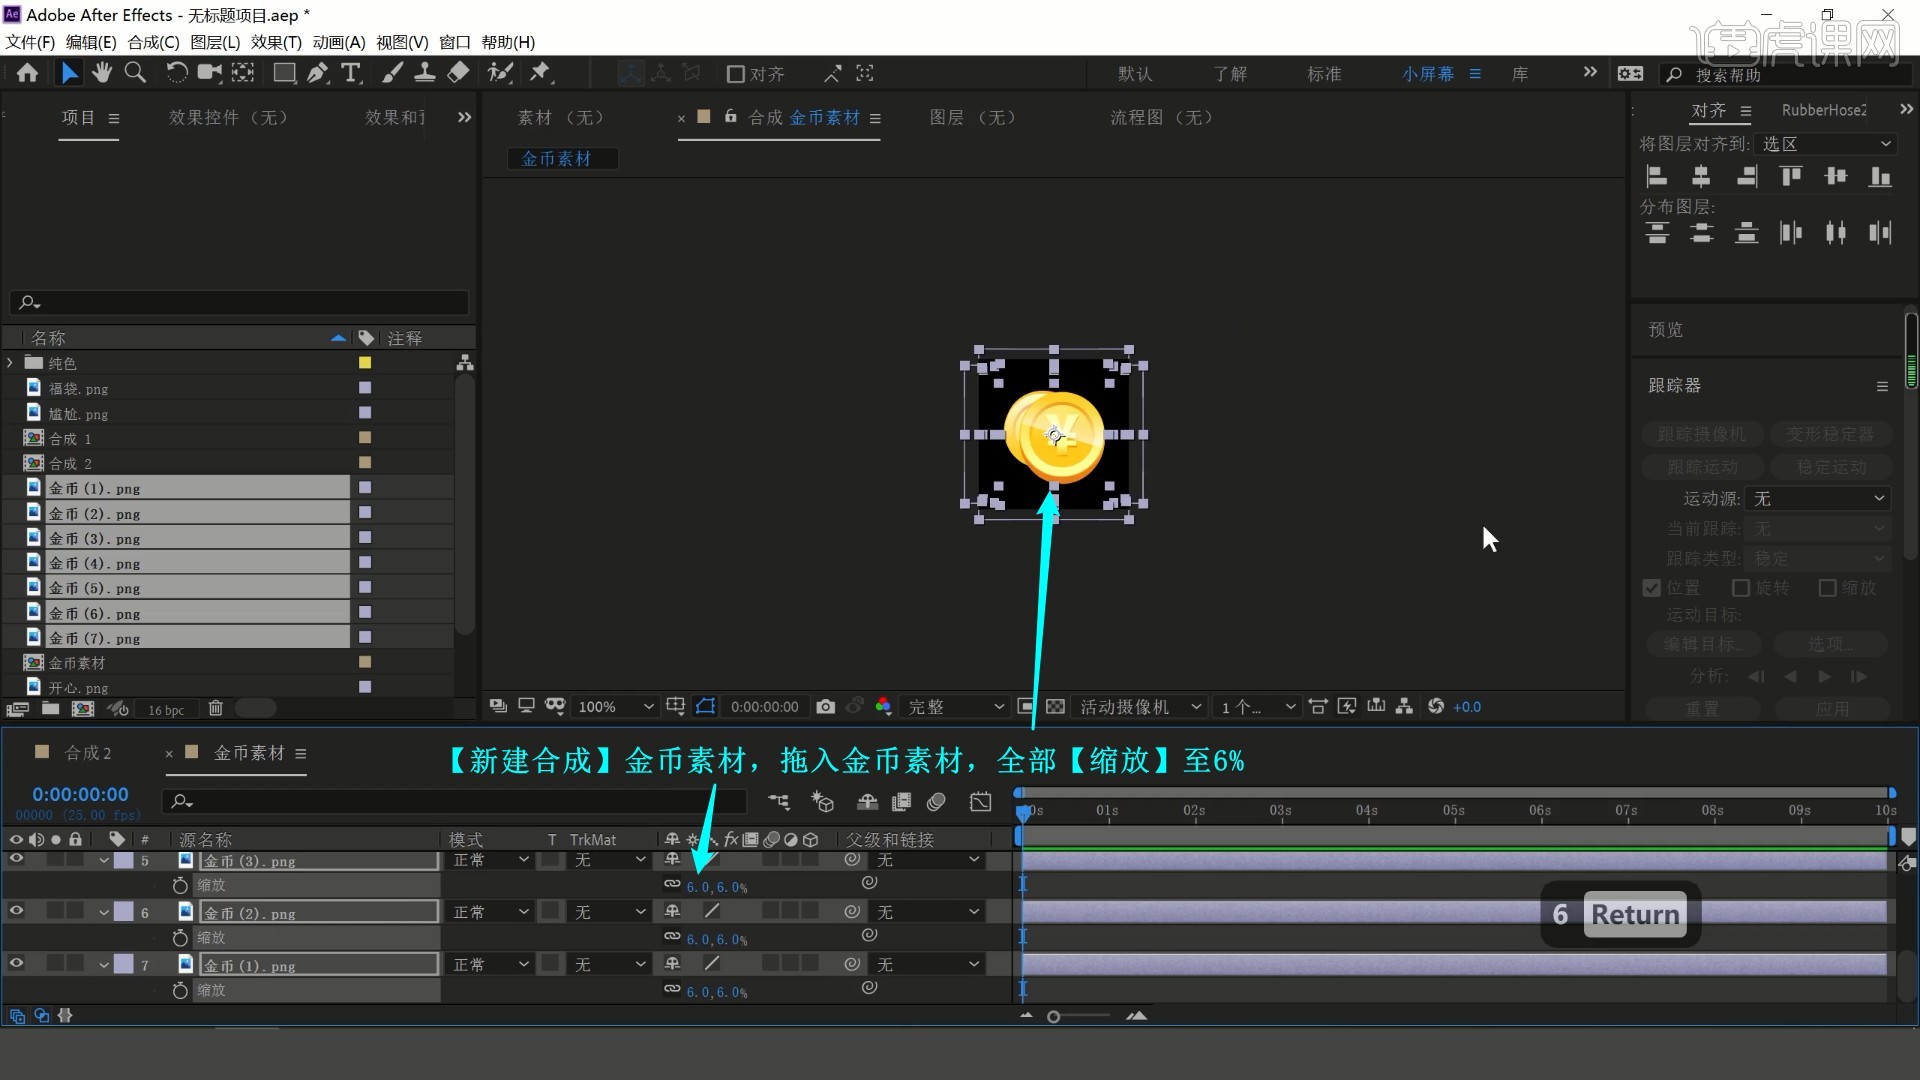1920x1080 pixels.
Task: Toggle motion blur enable icon in timeline
Action: [x=937, y=802]
